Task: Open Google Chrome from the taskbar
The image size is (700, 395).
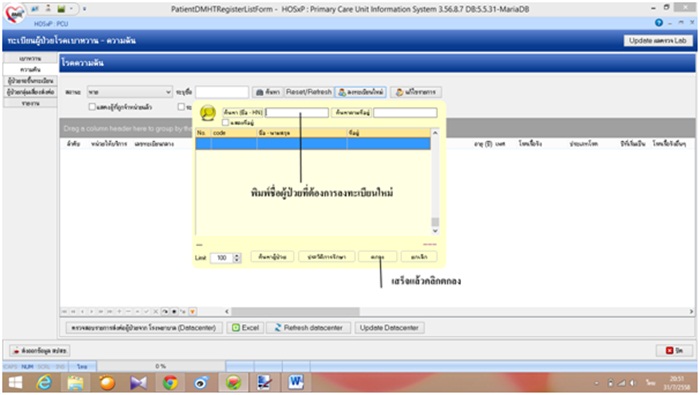Action: click(170, 383)
